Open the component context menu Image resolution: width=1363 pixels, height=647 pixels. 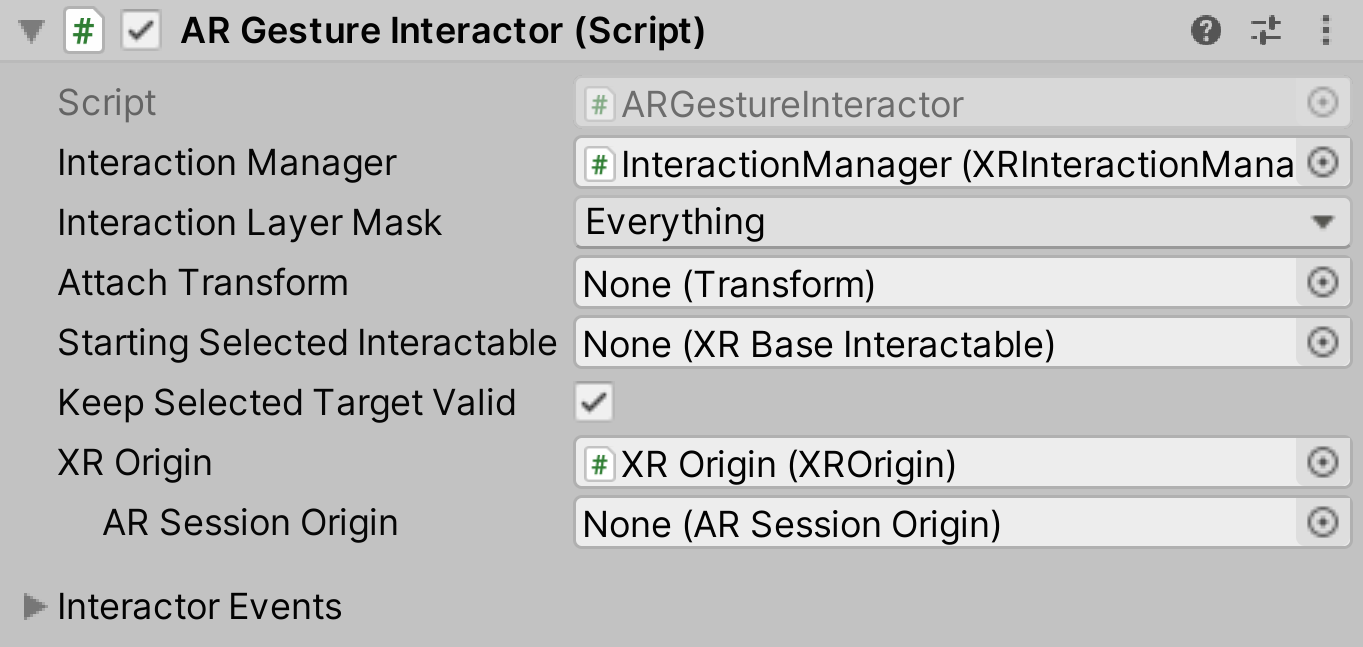click(1326, 30)
